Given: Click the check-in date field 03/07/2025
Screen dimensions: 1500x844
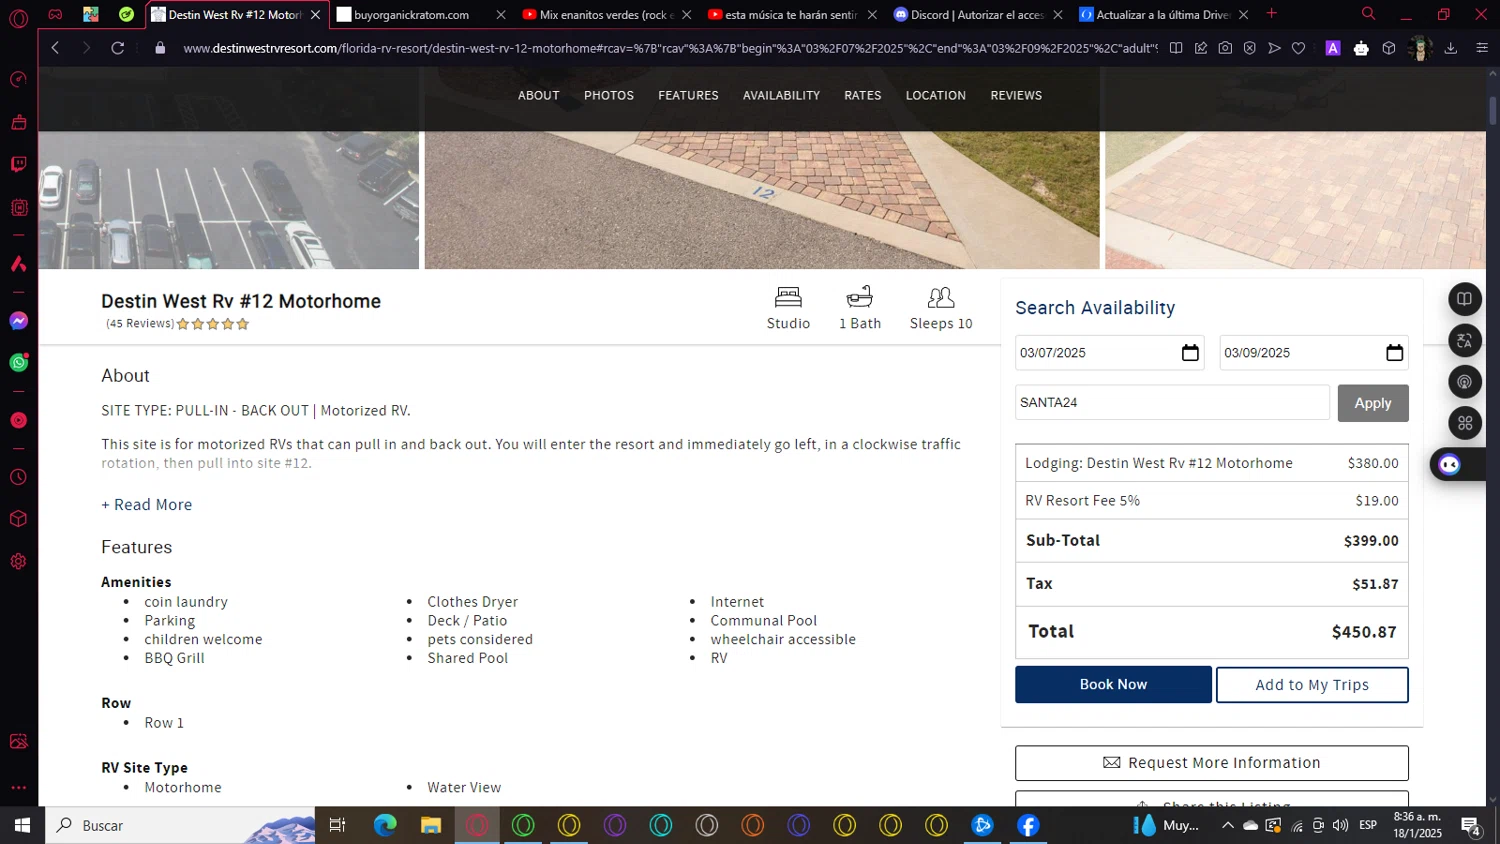Looking at the screenshot, I should click(x=1109, y=353).
